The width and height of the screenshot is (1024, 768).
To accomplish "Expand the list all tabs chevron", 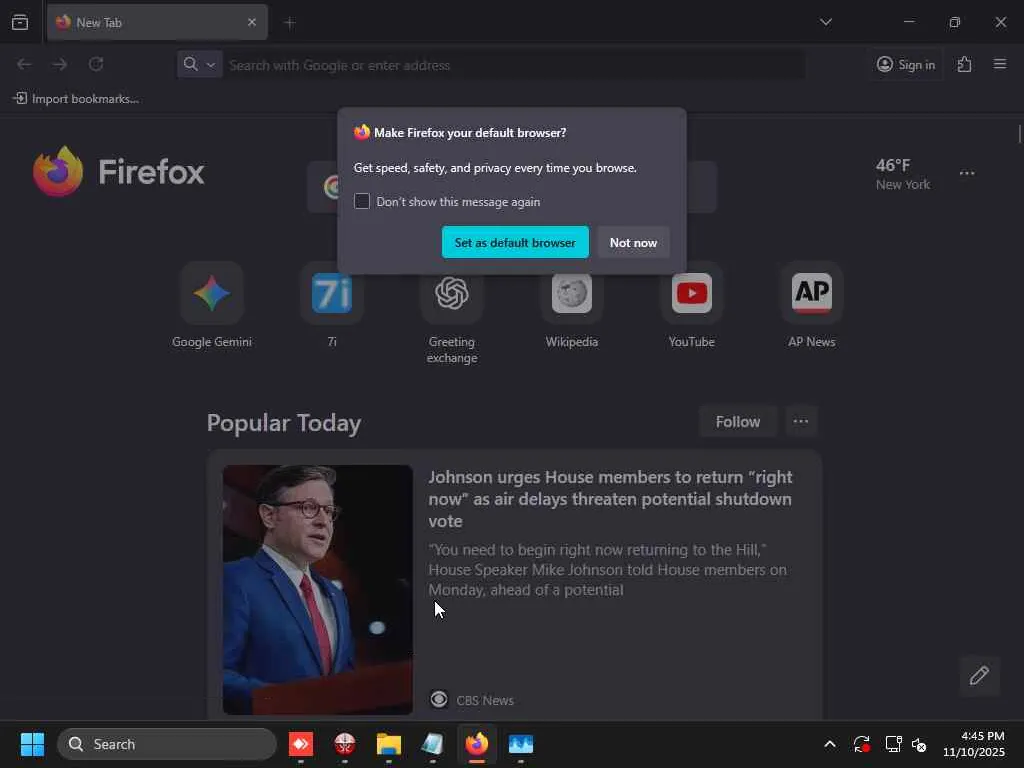I will point(826,22).
